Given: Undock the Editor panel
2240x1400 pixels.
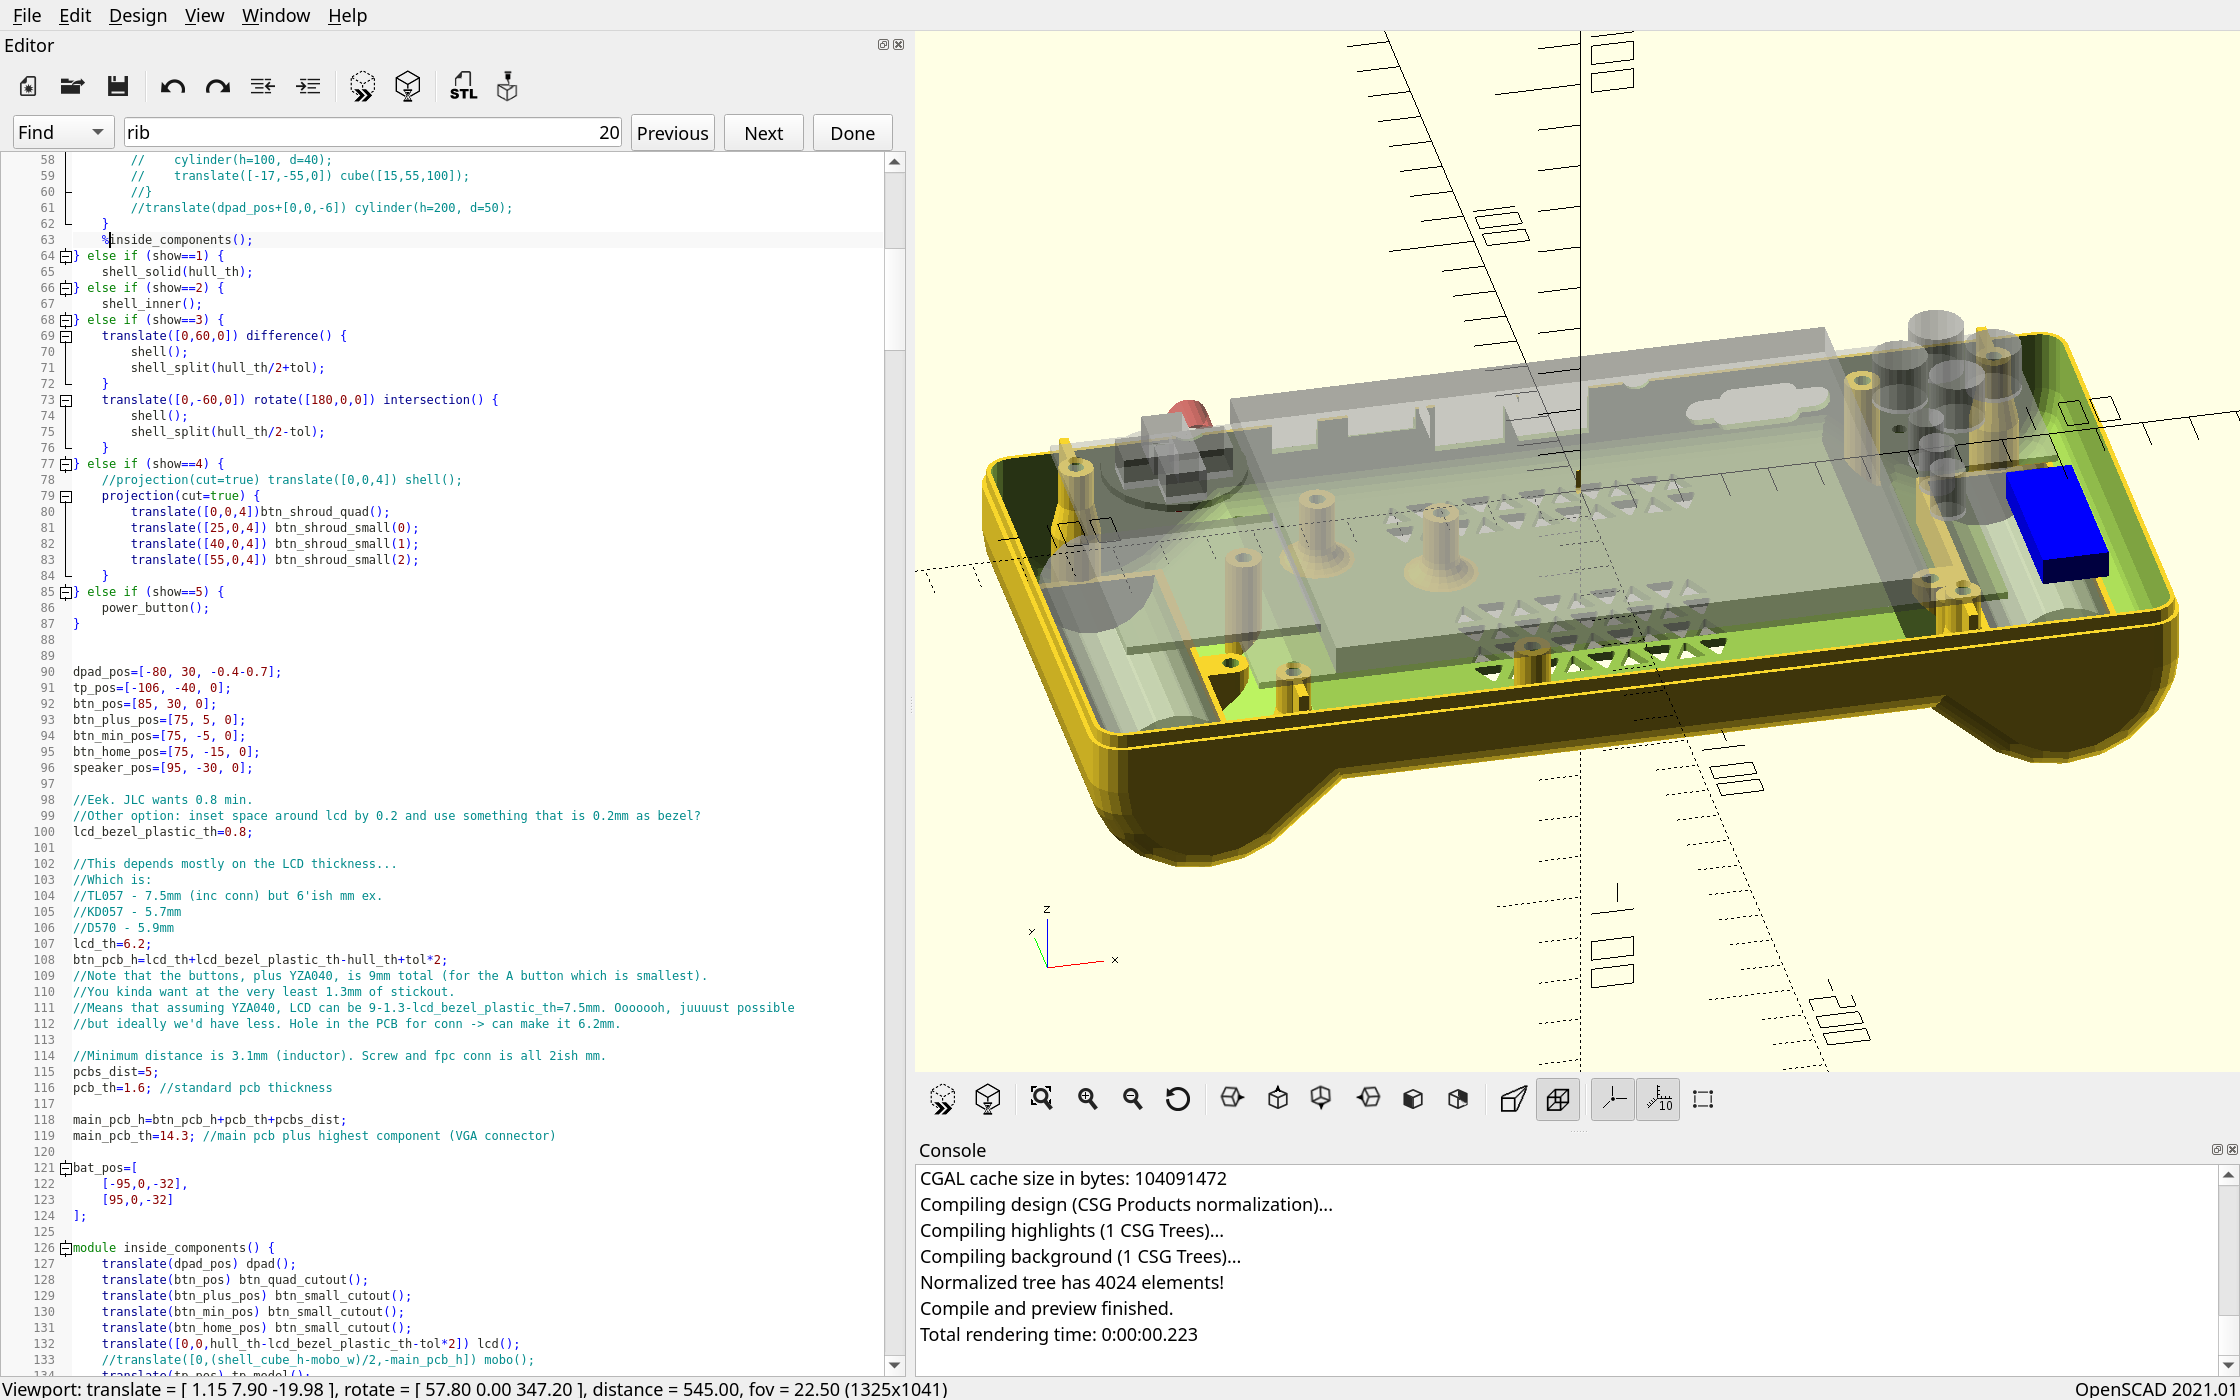Looking at the screenshot, I should click(x=883, y=45).
